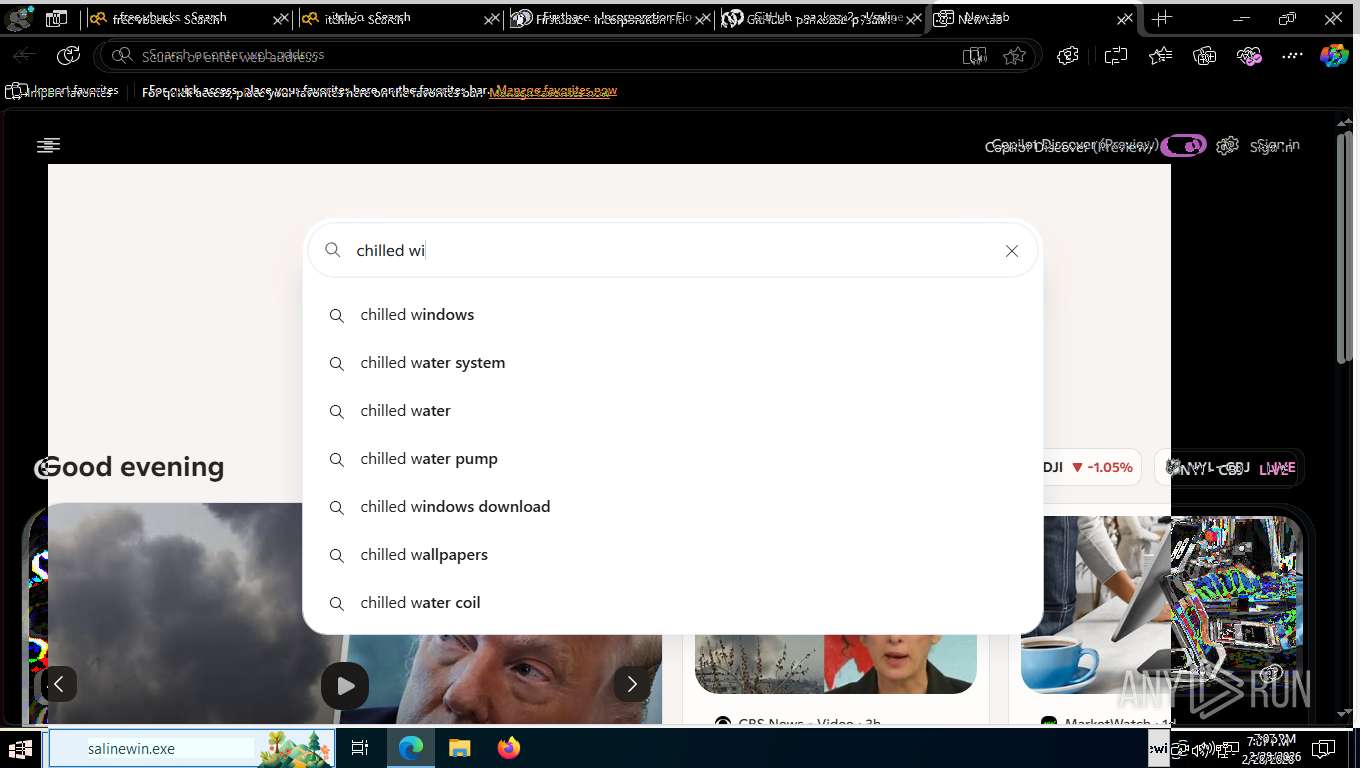The image size is (1360, 768).
Task: Click Import favorites on favorites bar
Action: [63, 91]
